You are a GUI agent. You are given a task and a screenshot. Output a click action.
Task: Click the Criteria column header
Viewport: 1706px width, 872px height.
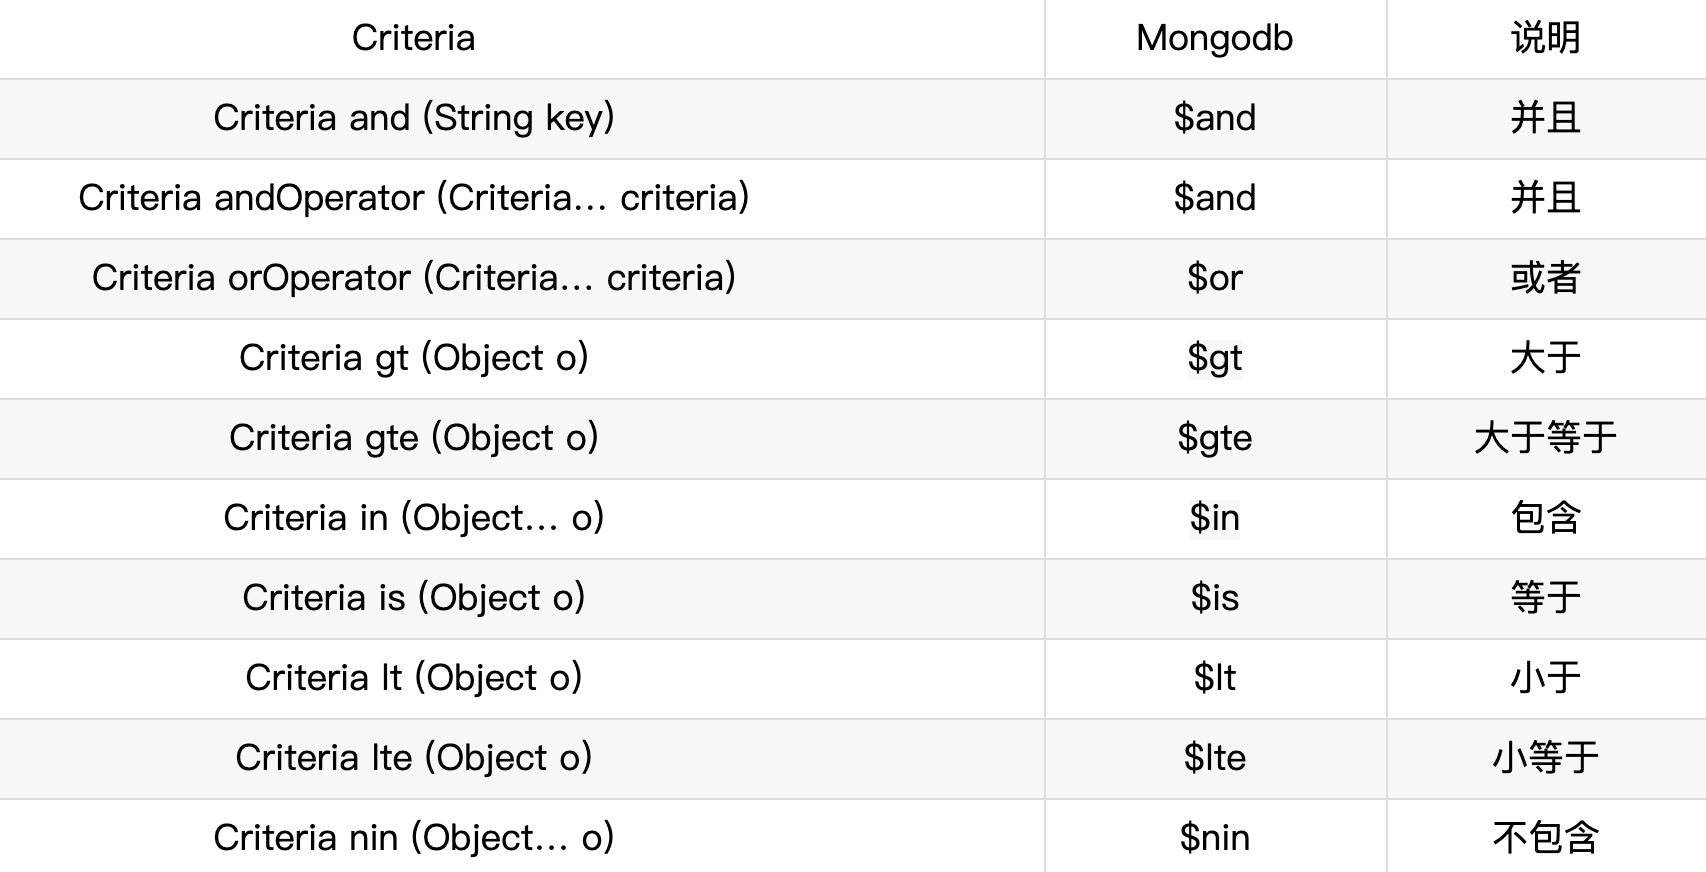[x=413, y=38]
